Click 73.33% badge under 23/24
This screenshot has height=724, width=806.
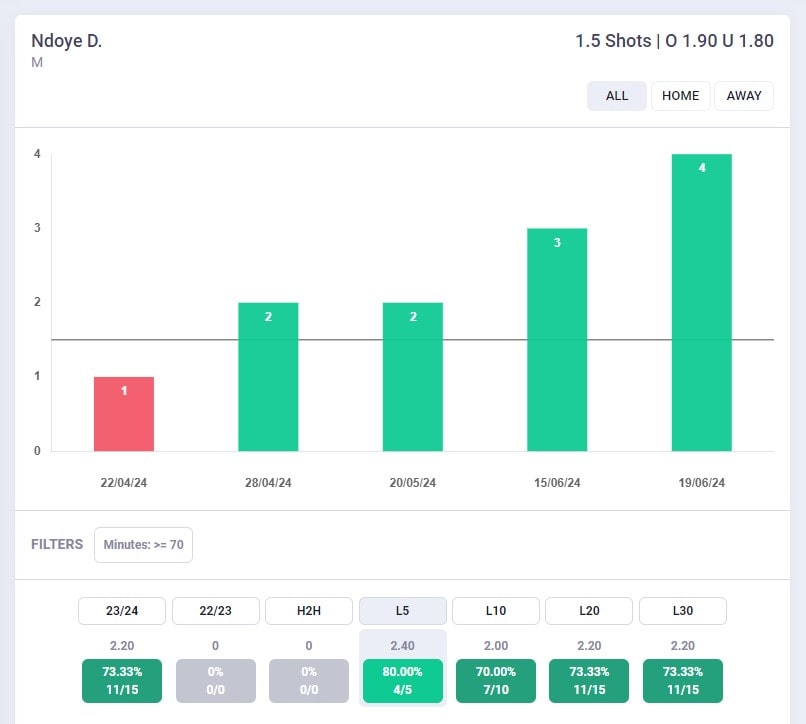(x=122, y=680)
